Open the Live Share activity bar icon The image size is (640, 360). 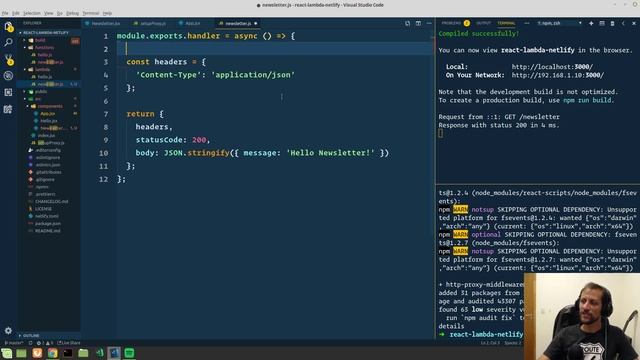[x=8, y=109]
